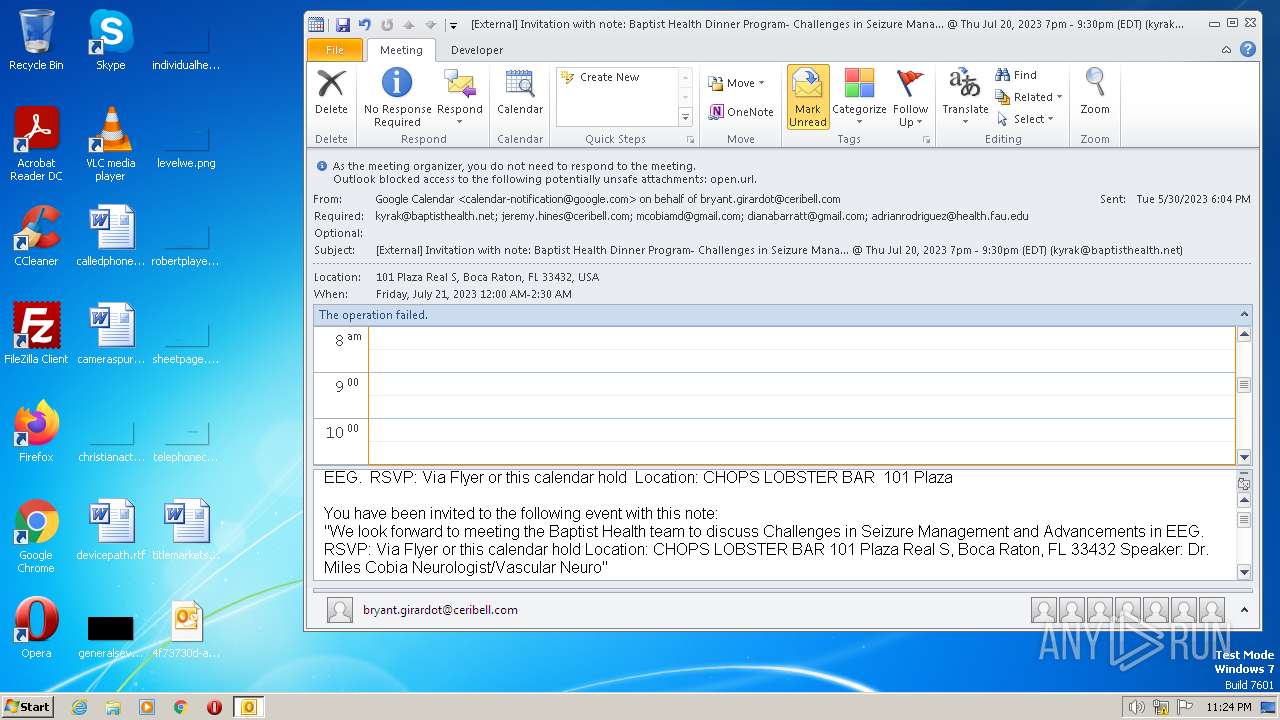Open the File tab
Screen dimensions: 1280x720
click(x=335, y=50)
